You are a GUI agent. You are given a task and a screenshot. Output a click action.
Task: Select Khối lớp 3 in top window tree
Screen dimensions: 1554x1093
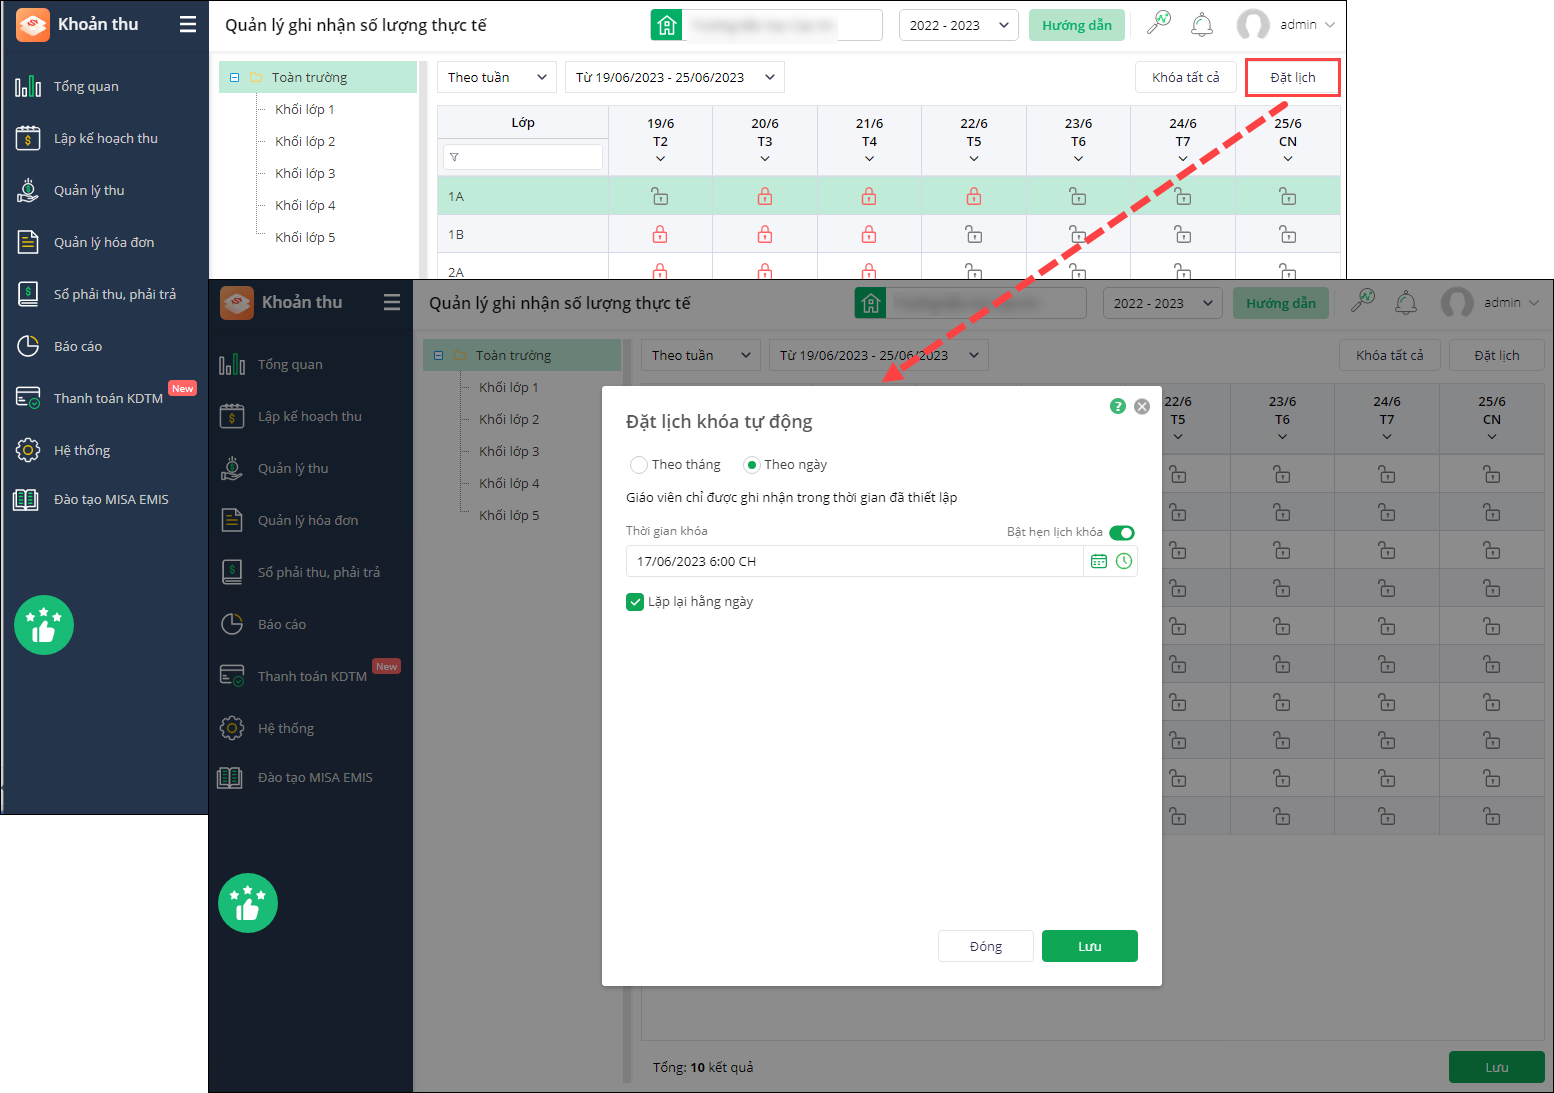click(305, 173)
